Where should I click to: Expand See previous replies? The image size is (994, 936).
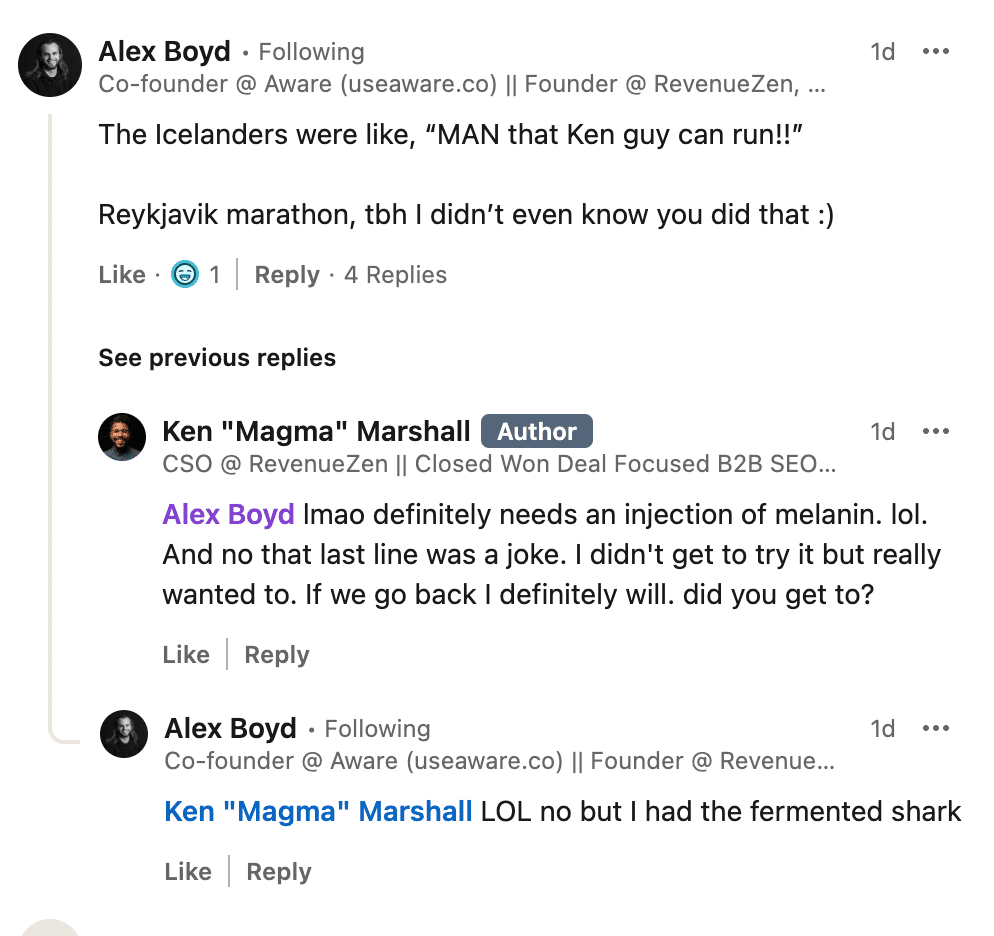pyautogui.click(x=216, y=357)
